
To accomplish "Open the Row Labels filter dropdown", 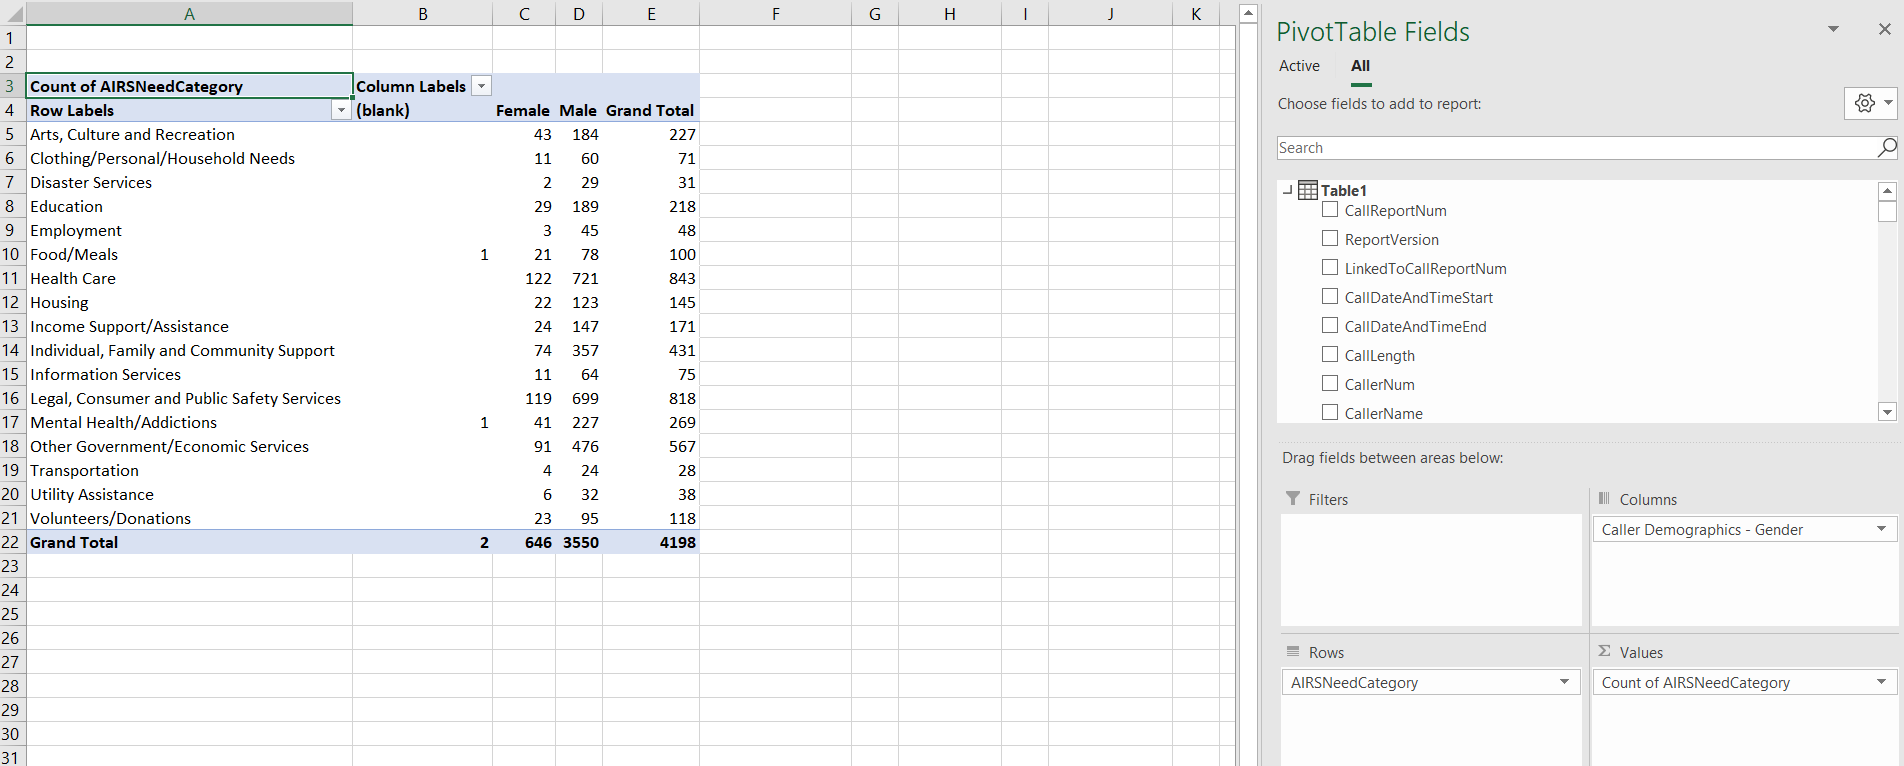I will pyautogui.click(x=341, y=110).
